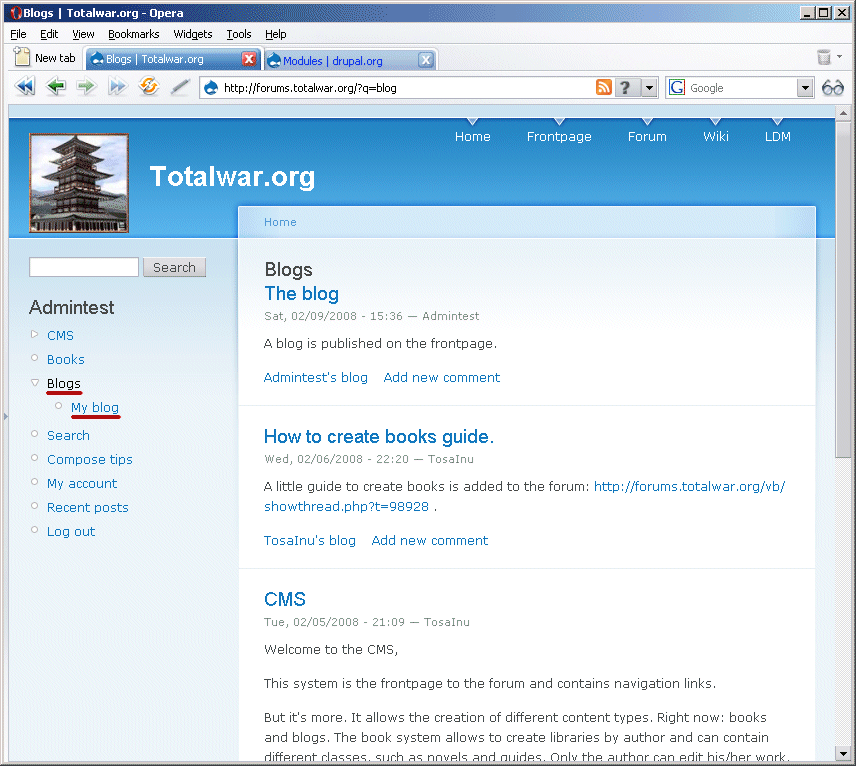Viewport: 856px width, 766px height.
Task: Open the Bookmarks menu
Action: click(x=134, y=34)
